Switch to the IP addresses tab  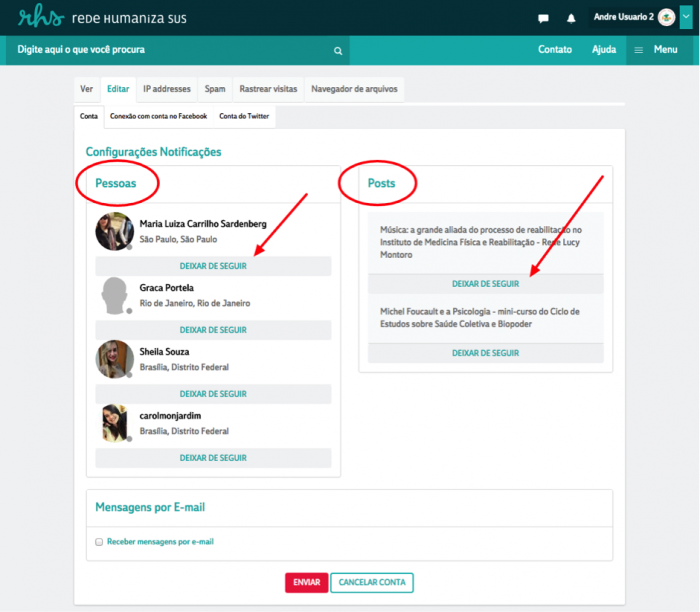click(166, 89)
